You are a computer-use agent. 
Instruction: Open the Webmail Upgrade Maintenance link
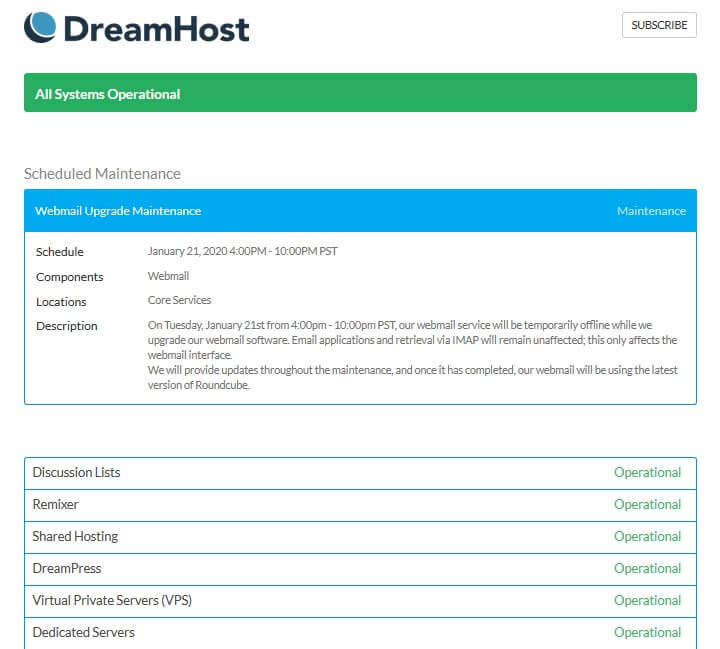pyautogui.click(x=118, y=211)
